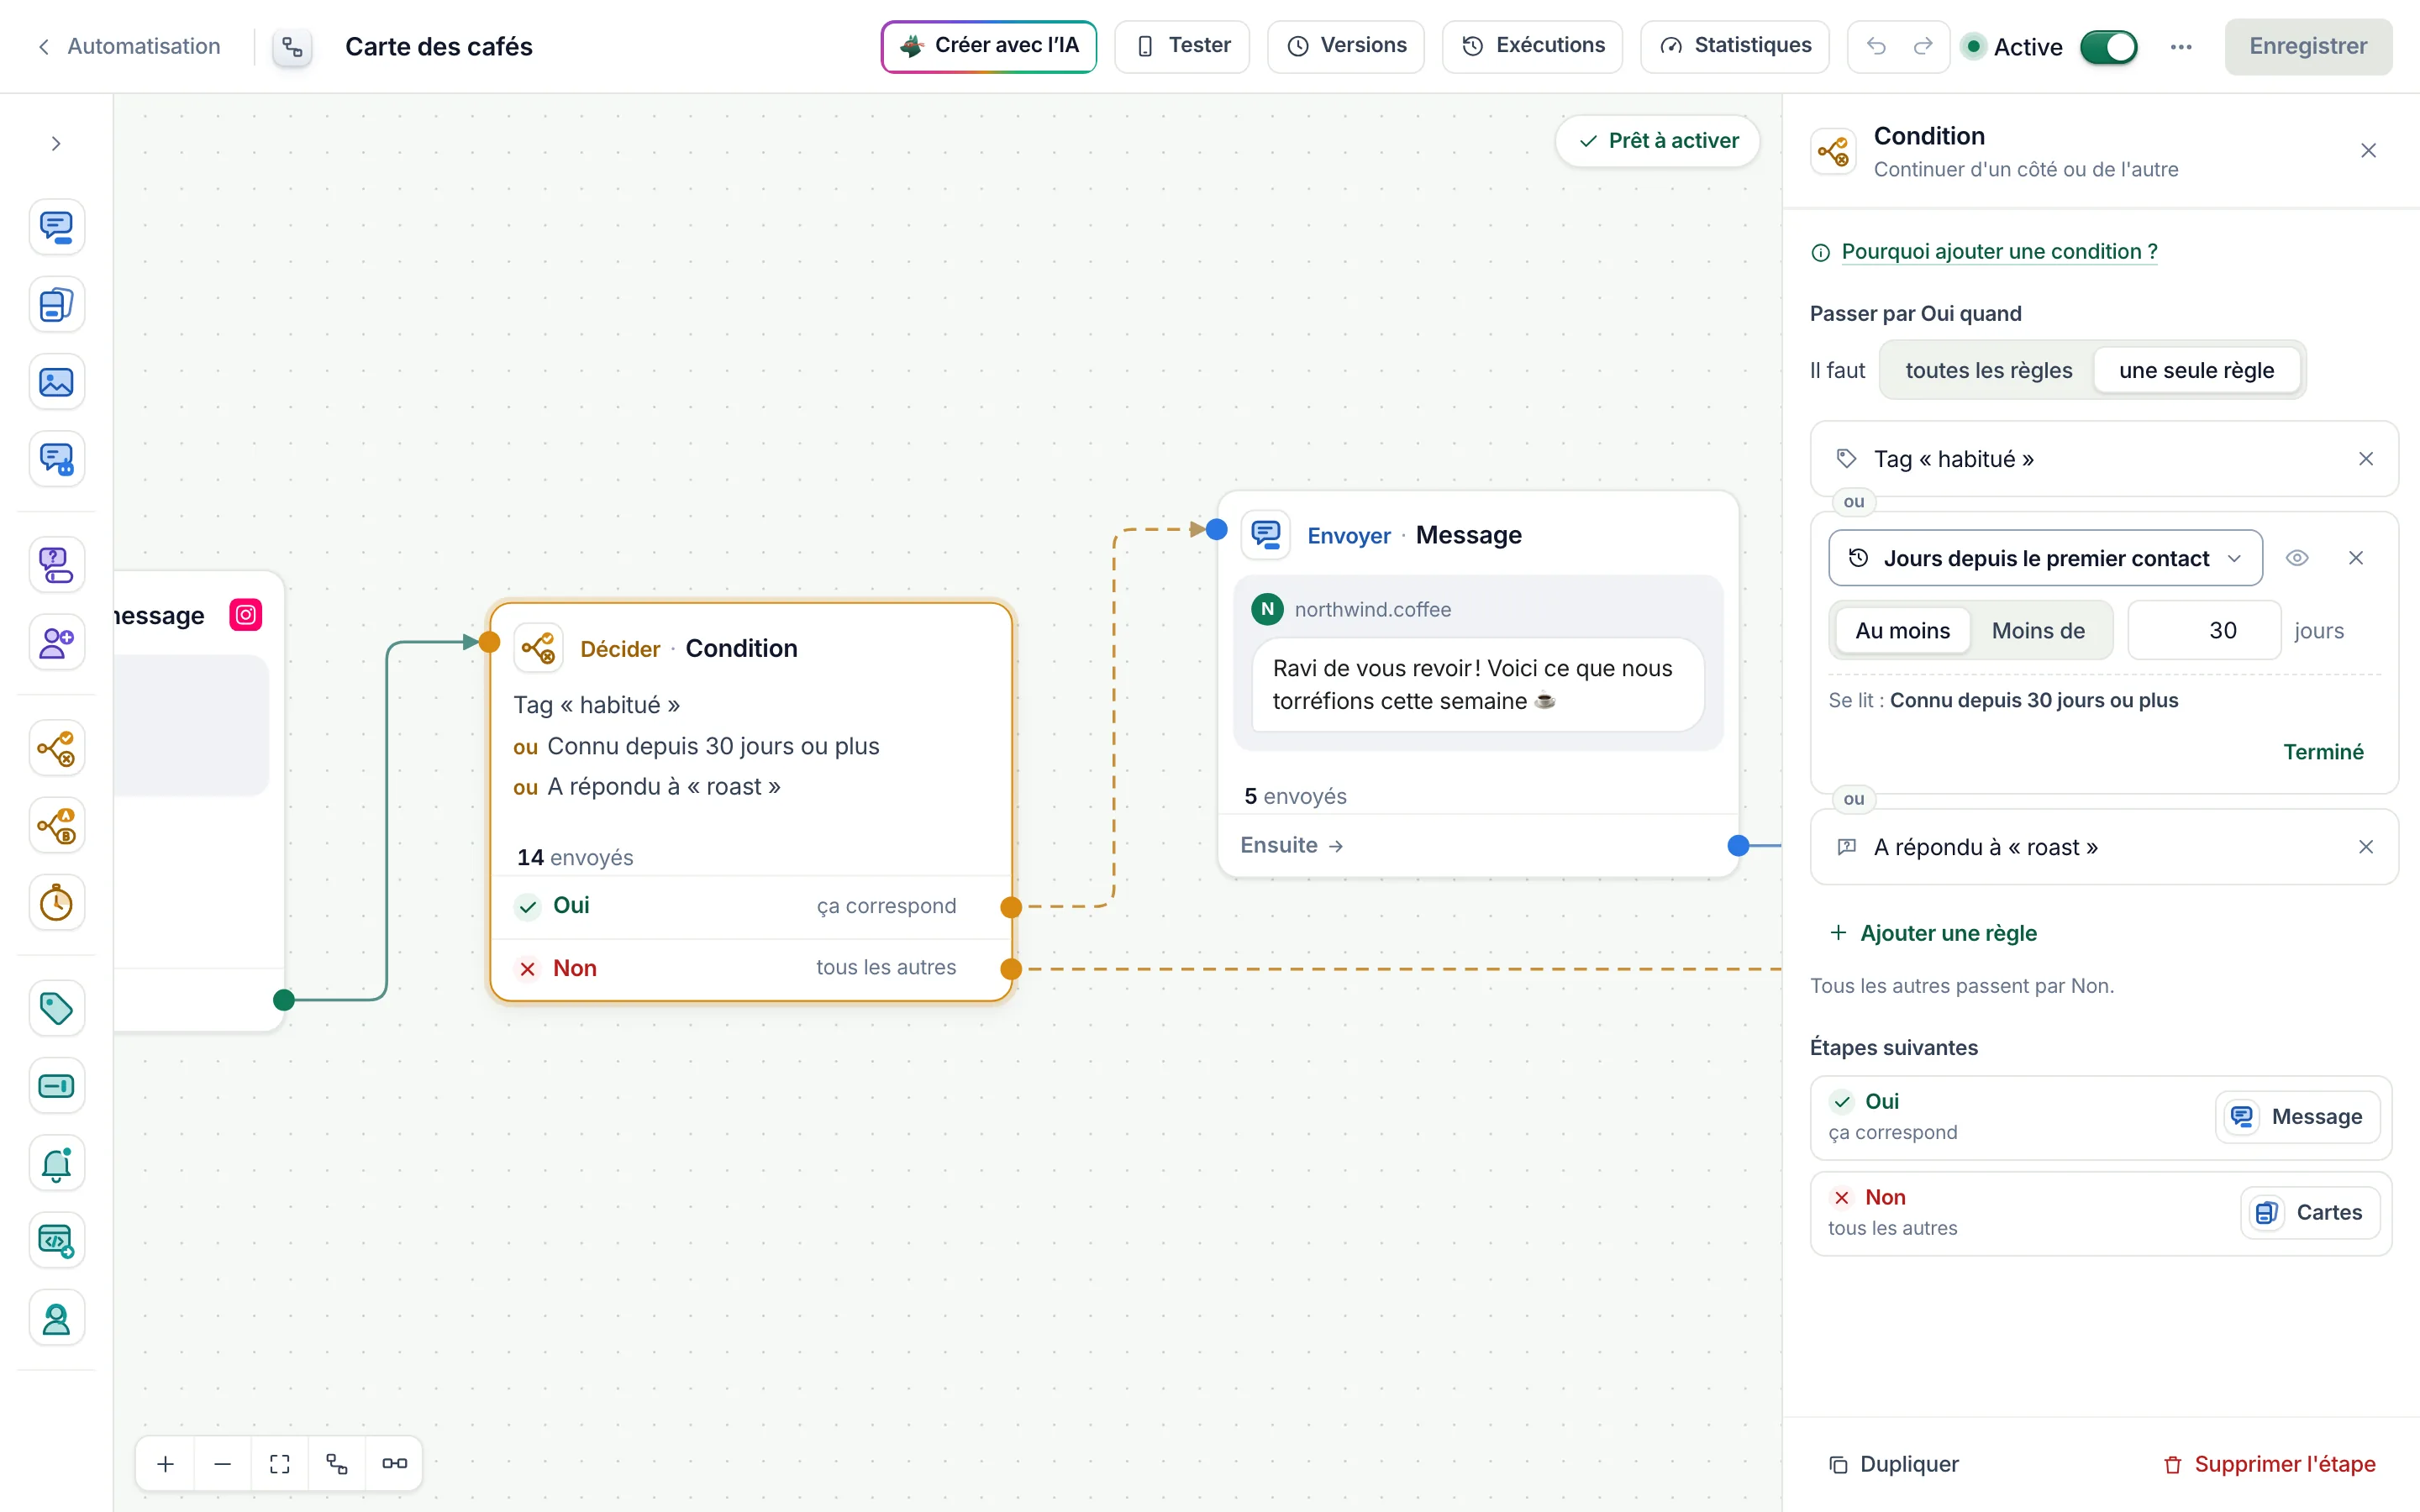Open the more options menu

2181,47
